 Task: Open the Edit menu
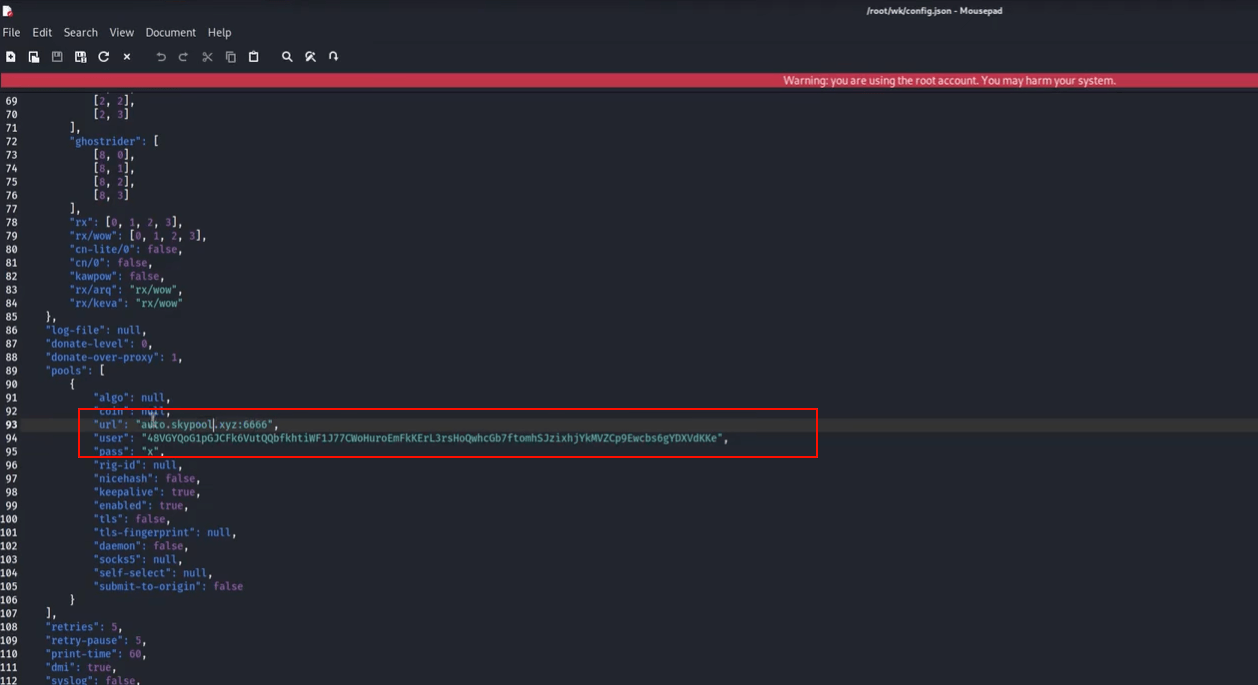point(42,32)
